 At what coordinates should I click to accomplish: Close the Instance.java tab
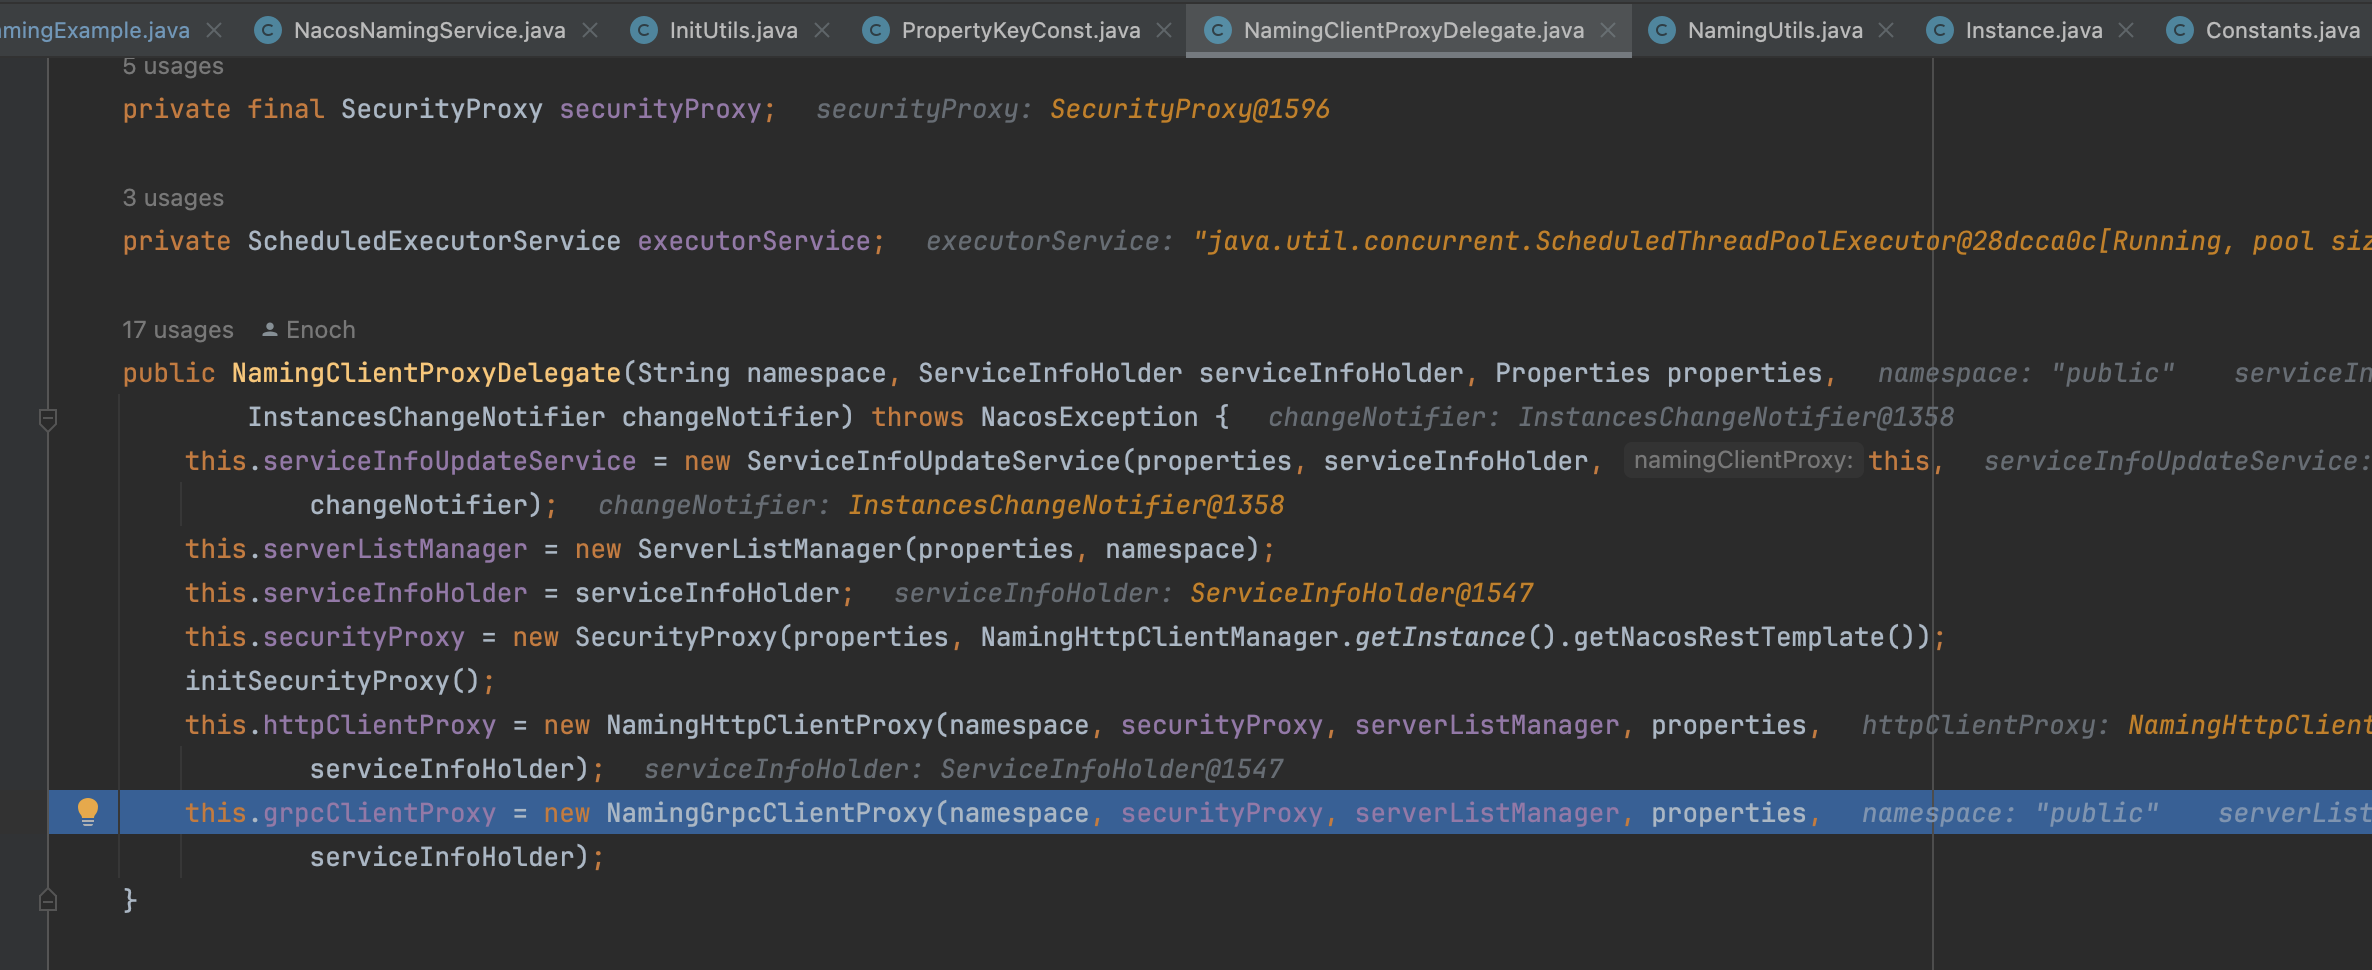(2126, 30)
